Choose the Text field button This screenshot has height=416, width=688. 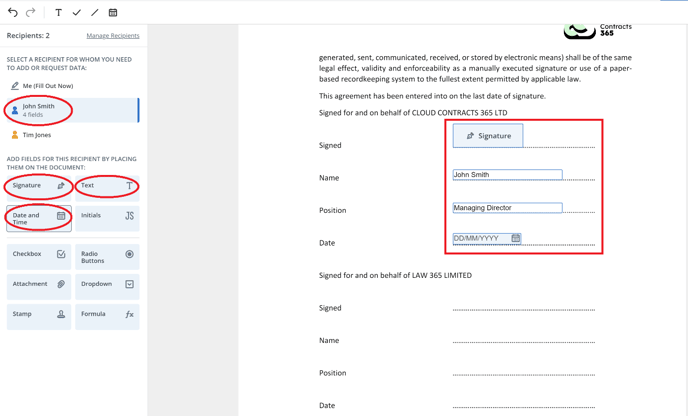(107, 188)
